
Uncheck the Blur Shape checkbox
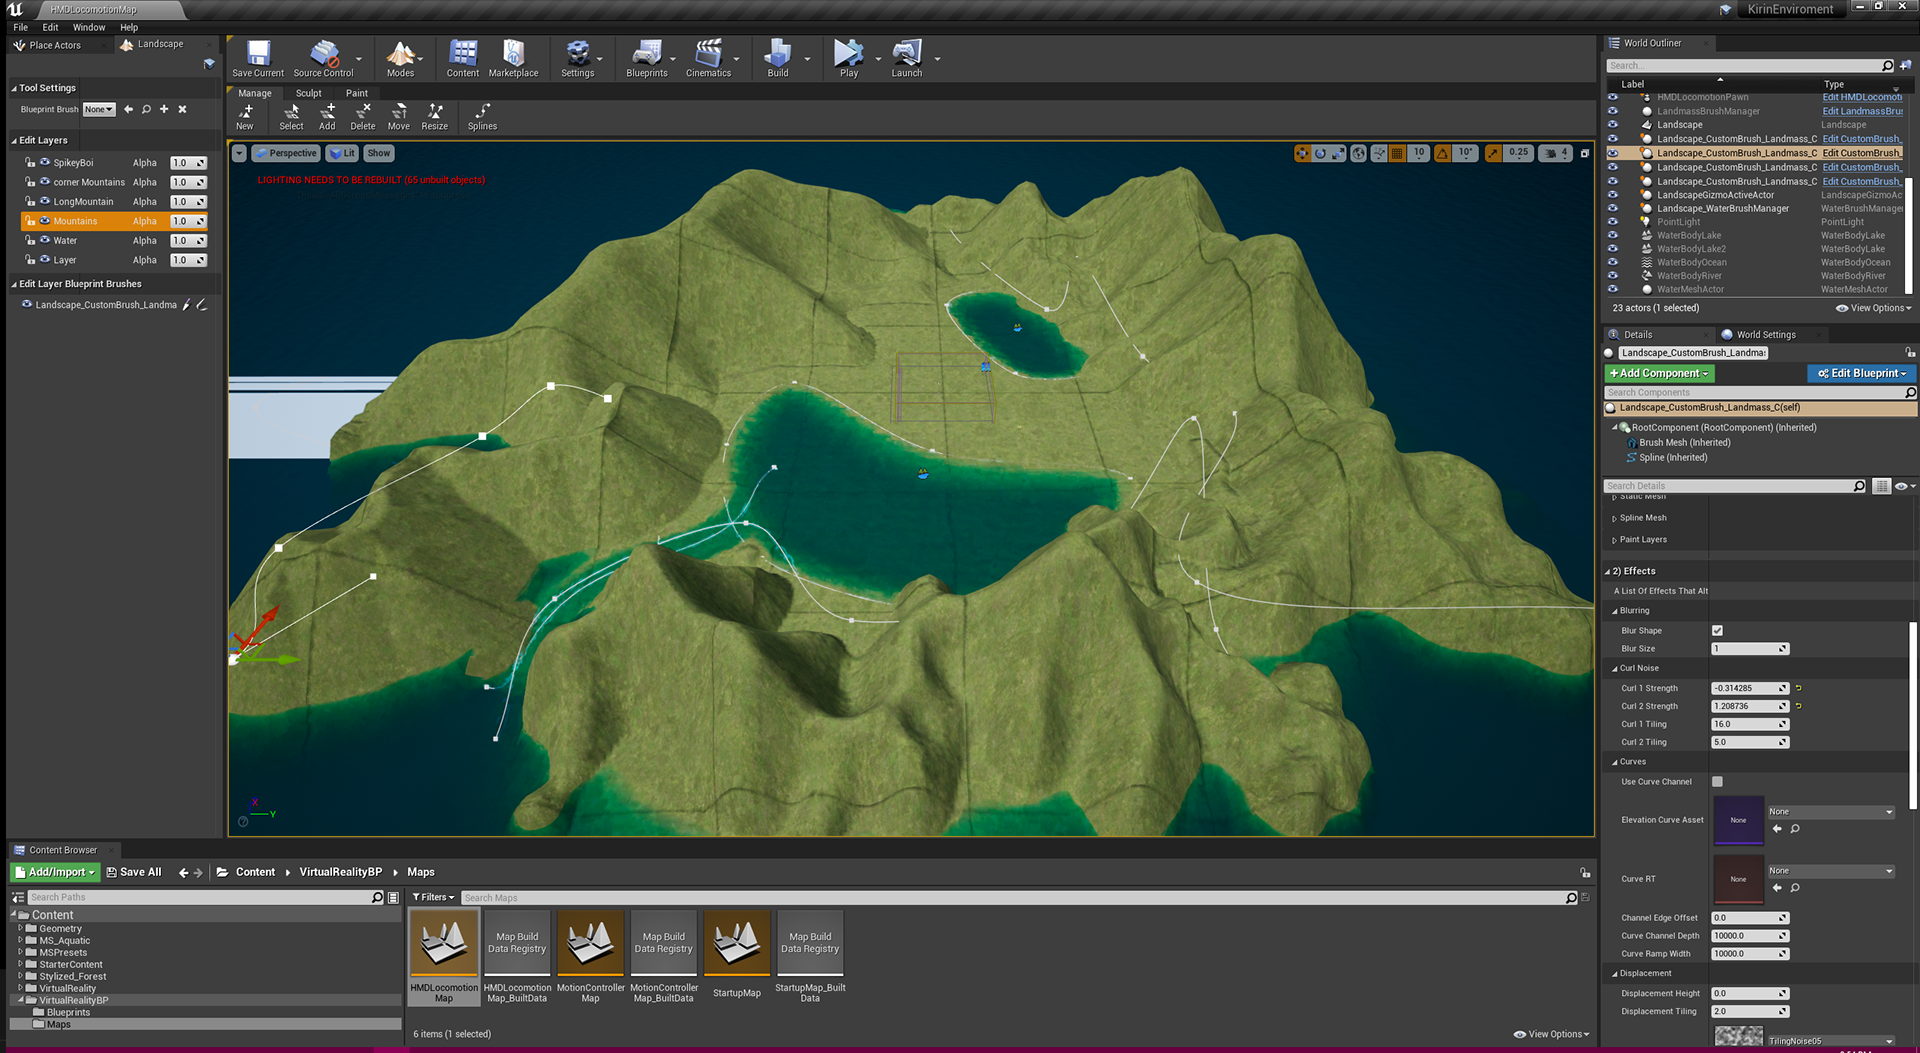coord(1717,631)
